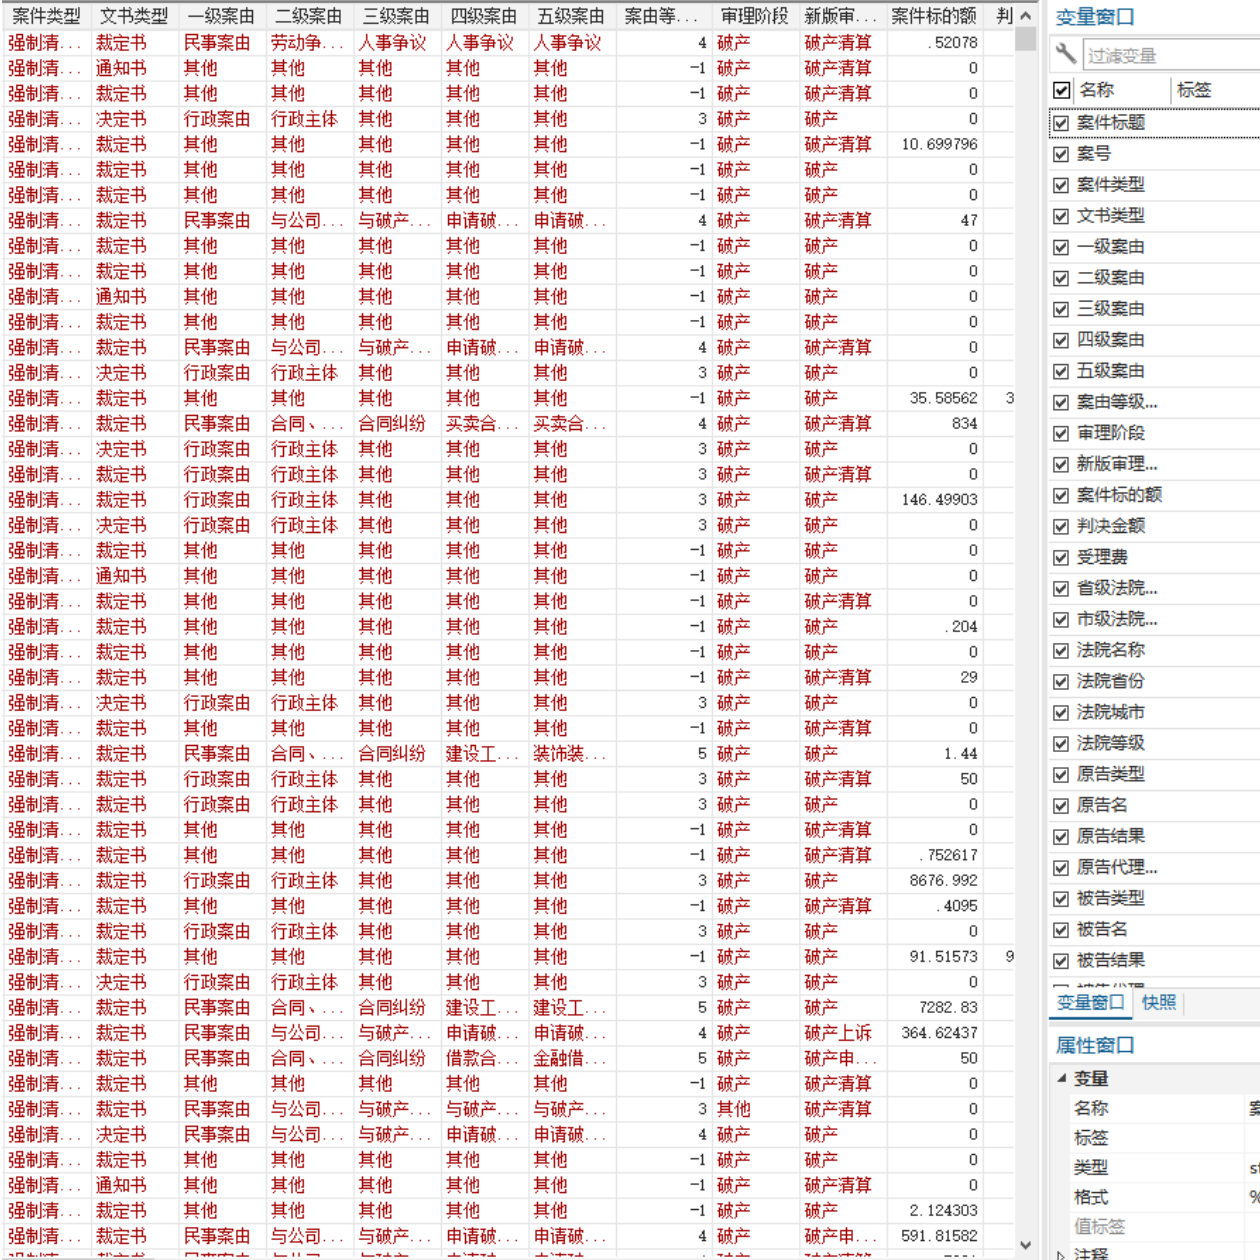The image size is (1260, 1260).
Task: Uncheck the 被告结果 variable checkbox
Action: click(1061, 960)
